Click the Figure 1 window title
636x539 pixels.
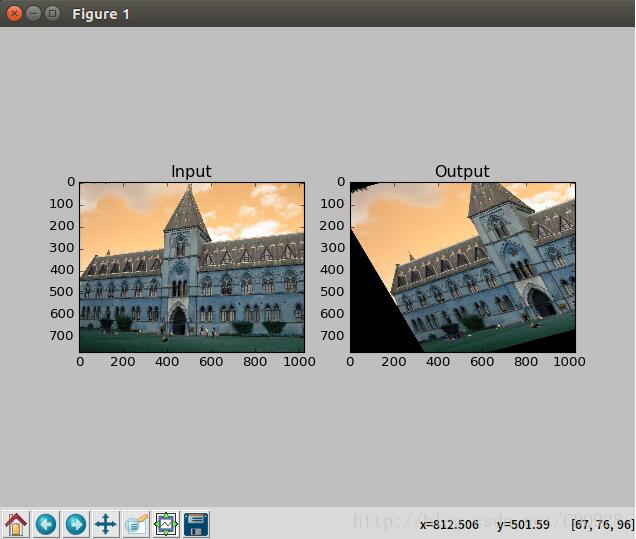101,14
